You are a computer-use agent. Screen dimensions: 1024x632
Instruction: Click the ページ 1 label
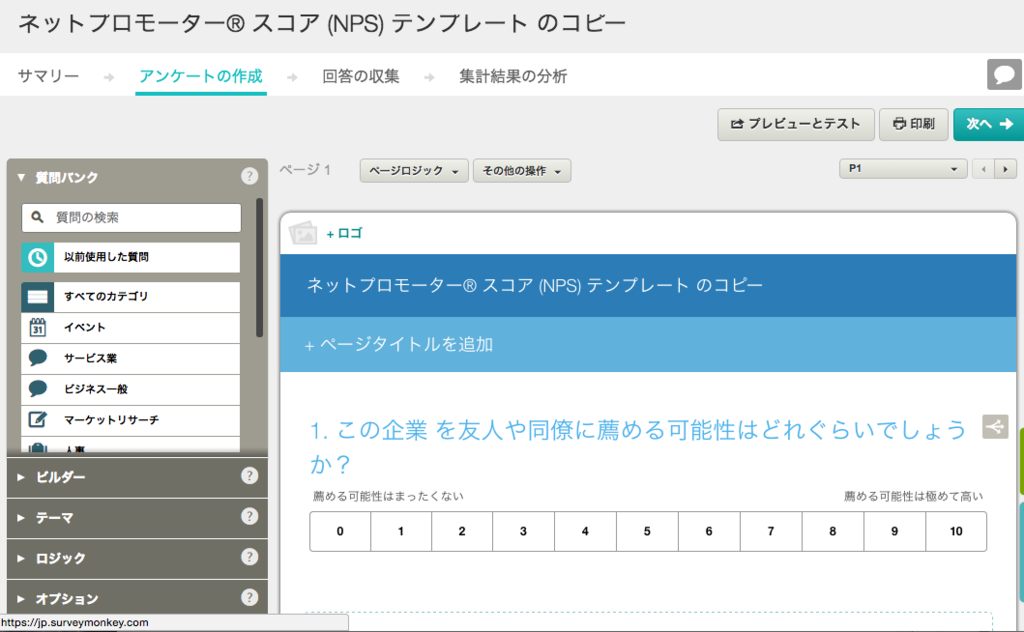point(305,170)
